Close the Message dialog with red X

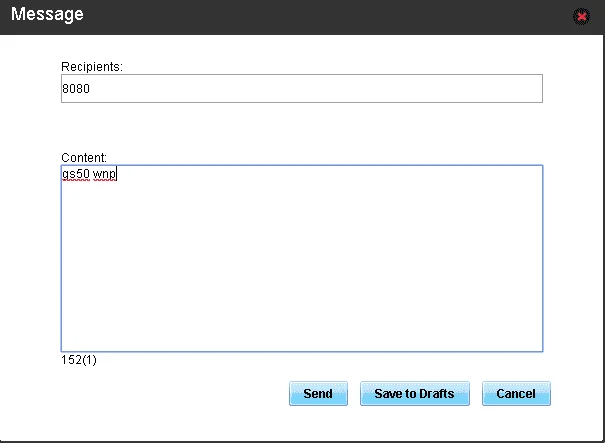pyautogui.click(x=581, y=17)
